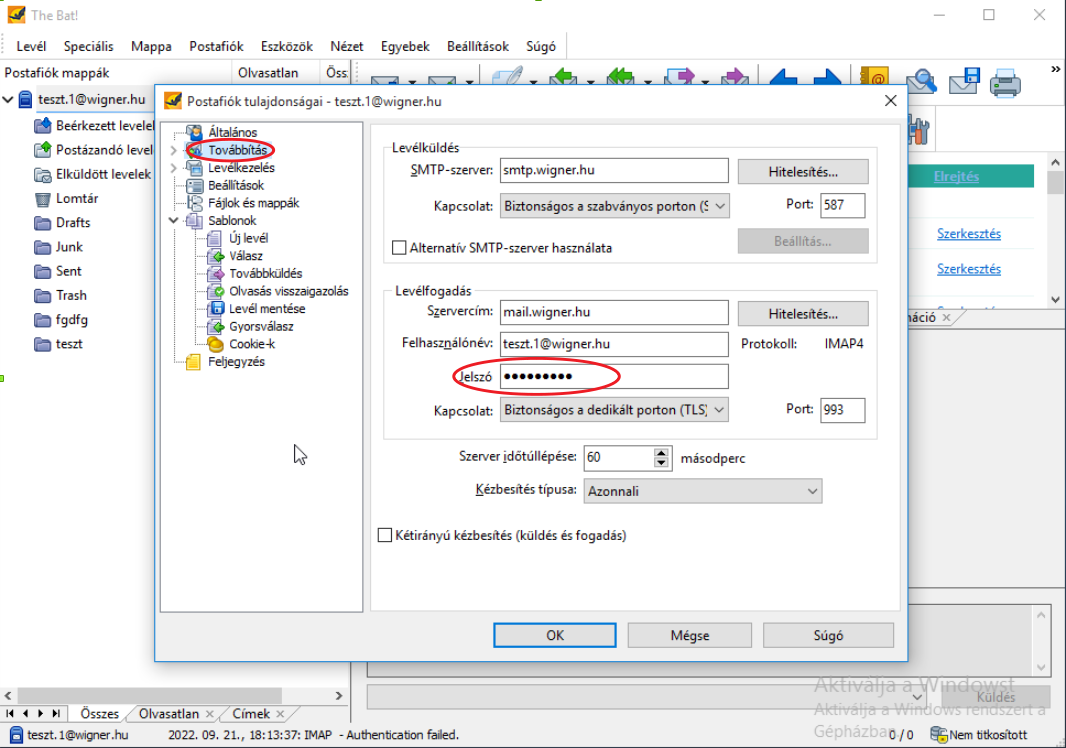Expand the Levélkezelés tree node
The width and height of the screenshot is (1066, 748).
pyautogui.click(x=173, y=167)
